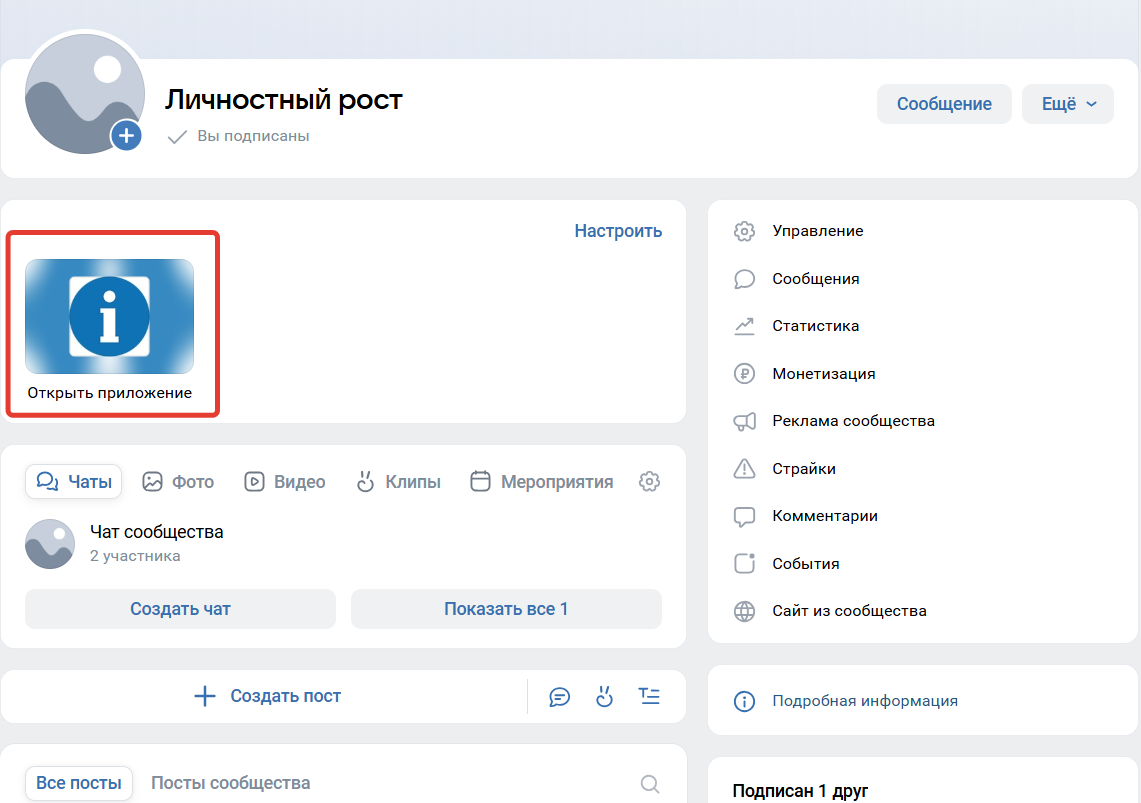Open the Сайт из сообщества globe icon
The image size is (1141, 803).
coord(744,610)
